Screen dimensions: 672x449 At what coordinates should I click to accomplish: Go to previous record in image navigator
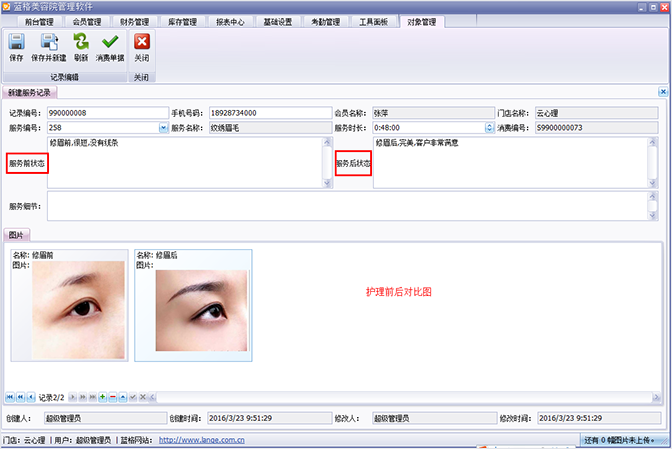click(28, 397)
